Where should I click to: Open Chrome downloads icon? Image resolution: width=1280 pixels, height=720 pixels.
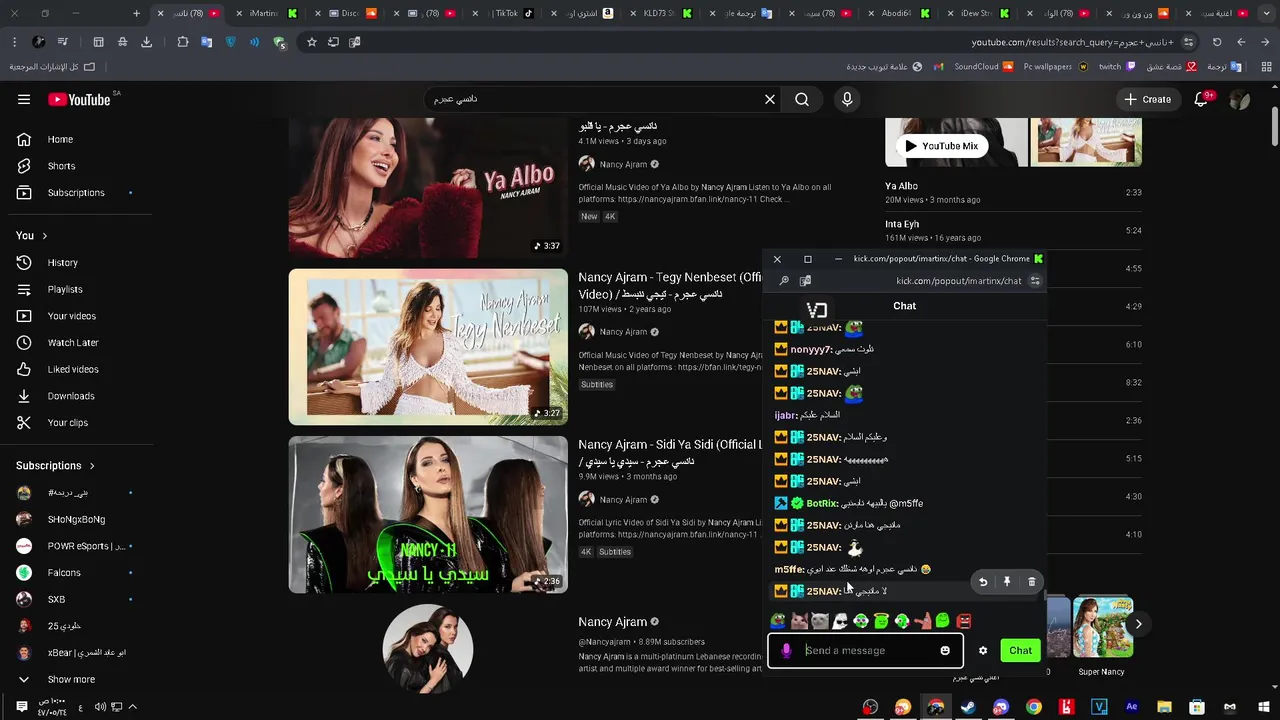[x=147, y=42]
